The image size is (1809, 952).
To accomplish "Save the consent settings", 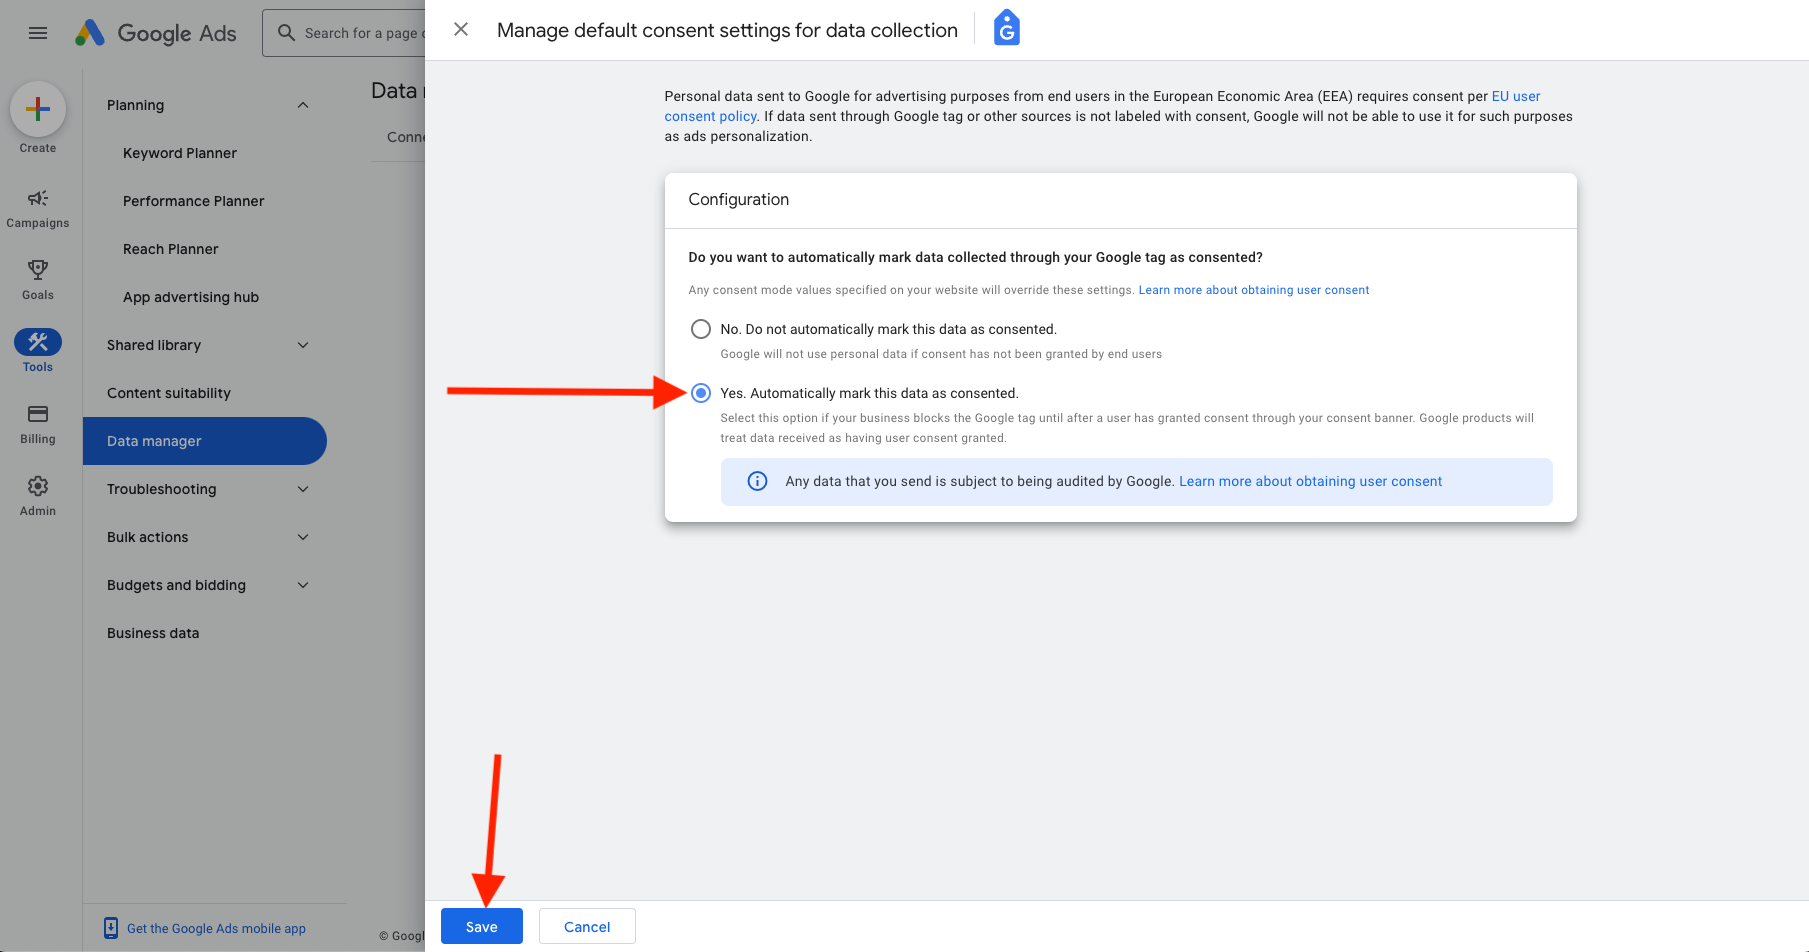I will point(481,926).
